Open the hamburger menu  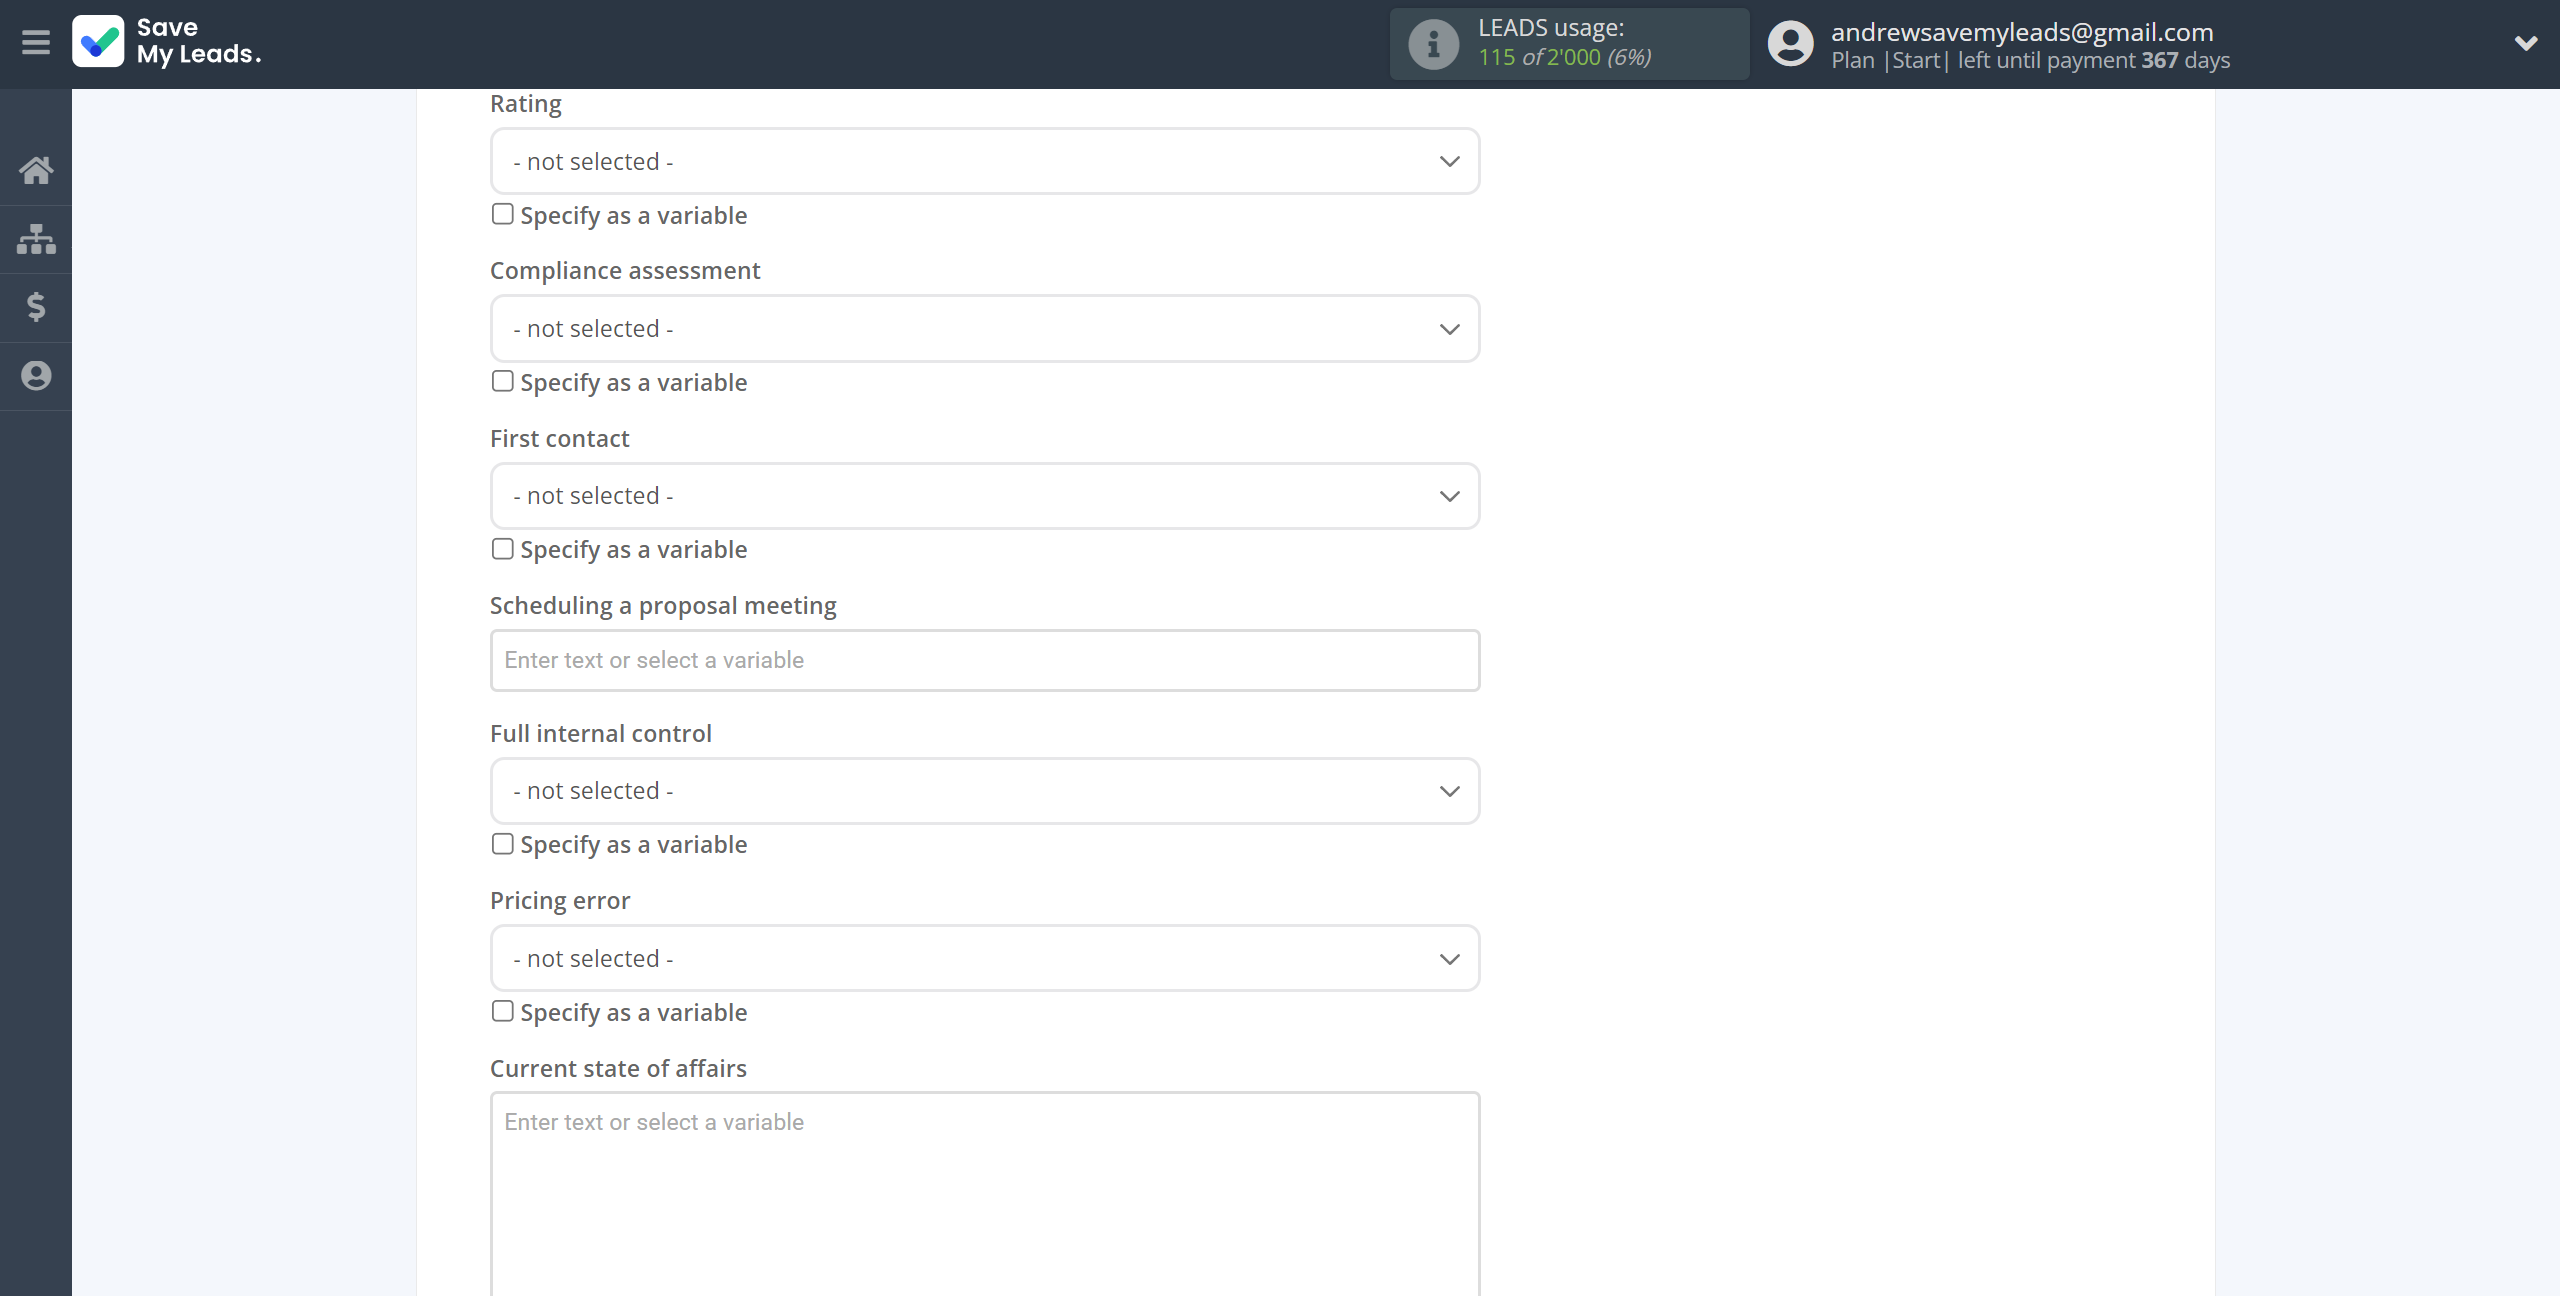pos(36,43)
